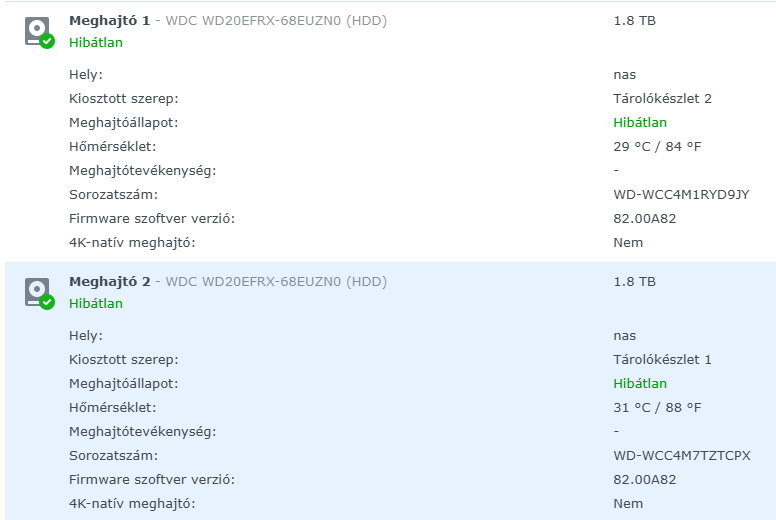This screenshot has height=520, width=776.
Task: Collapse the Meghajtó 2 header title
Action: (x=109, y=281)
